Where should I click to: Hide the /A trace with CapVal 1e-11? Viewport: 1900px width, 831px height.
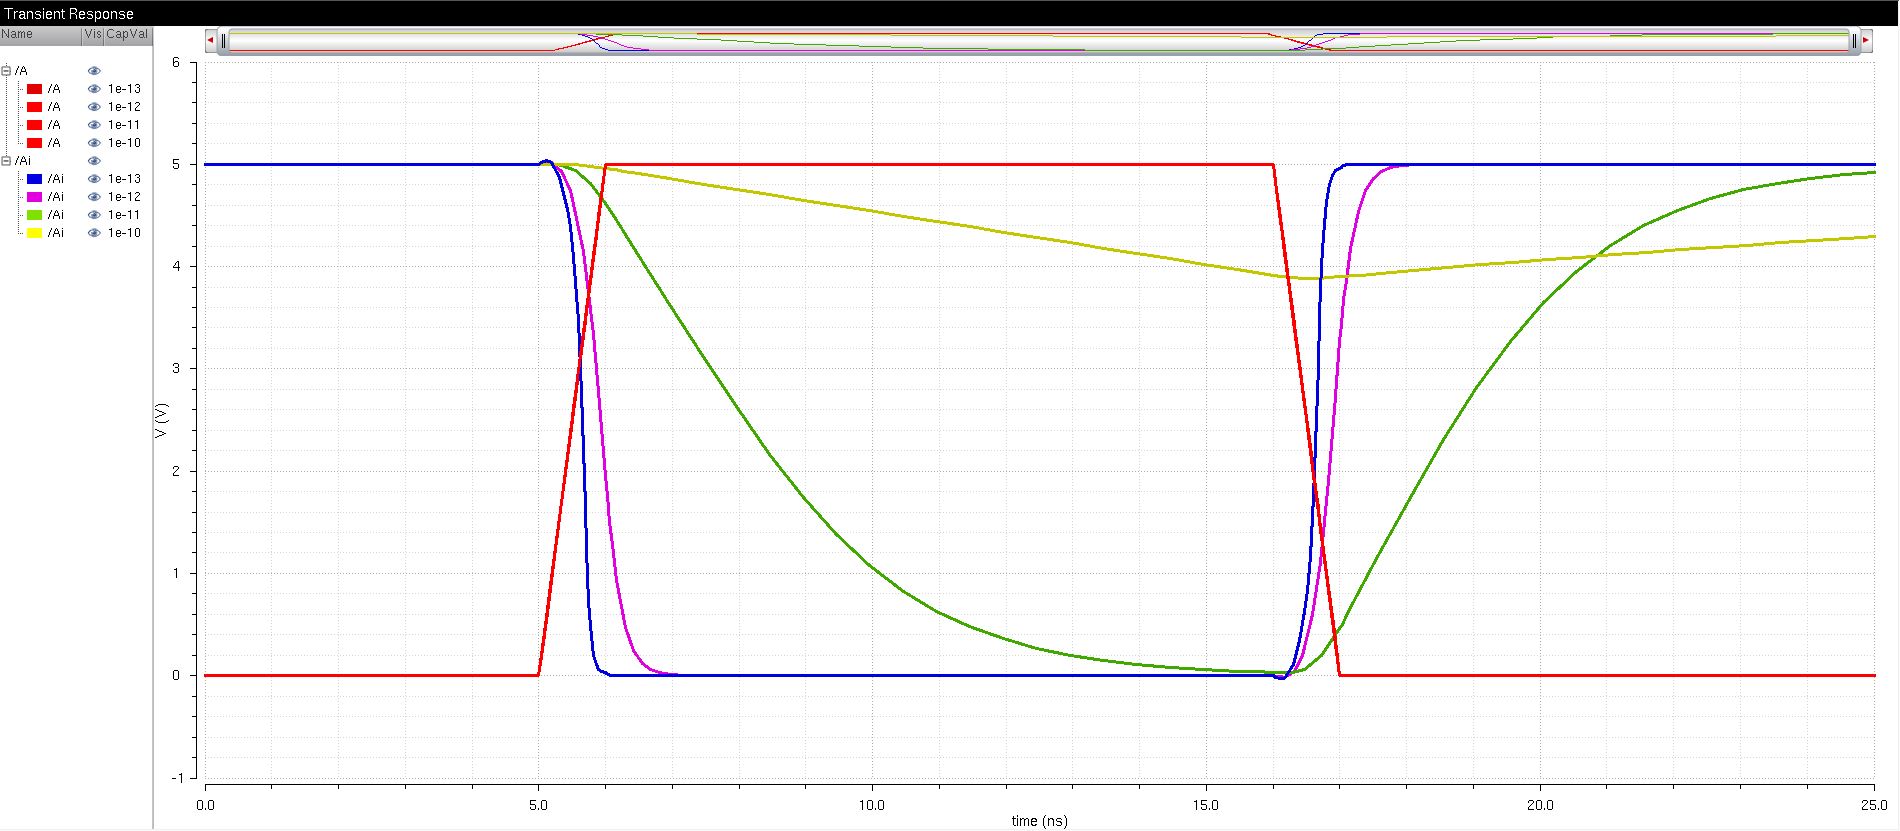point(95,125)
